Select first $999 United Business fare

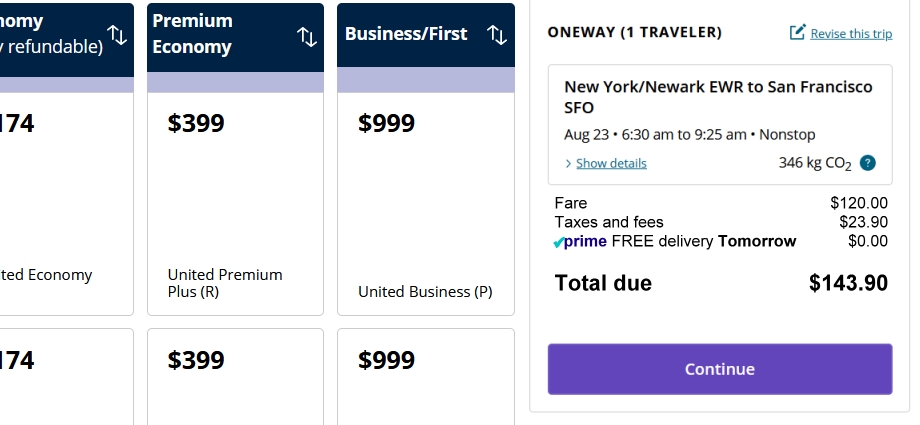[426, 204]
